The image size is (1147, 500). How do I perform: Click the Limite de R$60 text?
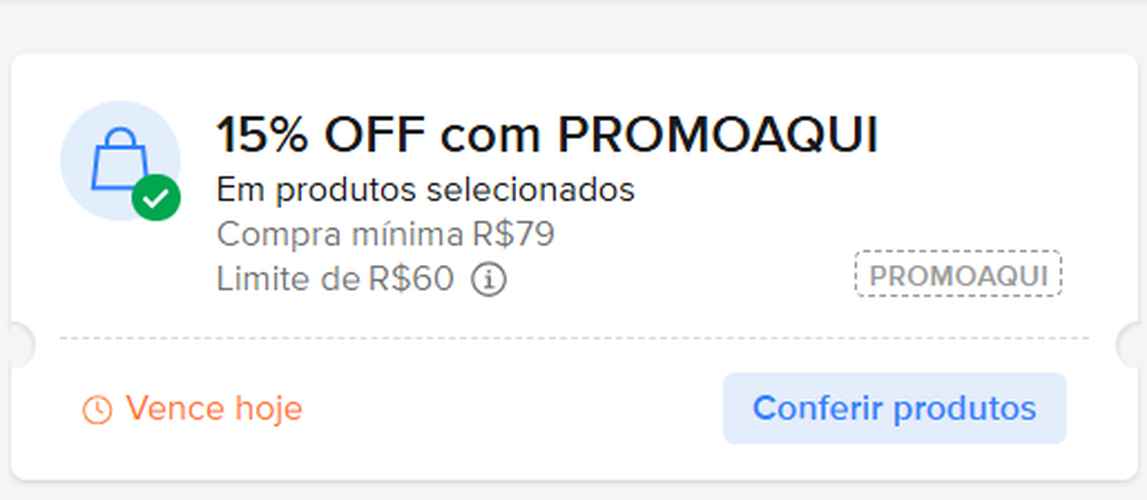335,279
